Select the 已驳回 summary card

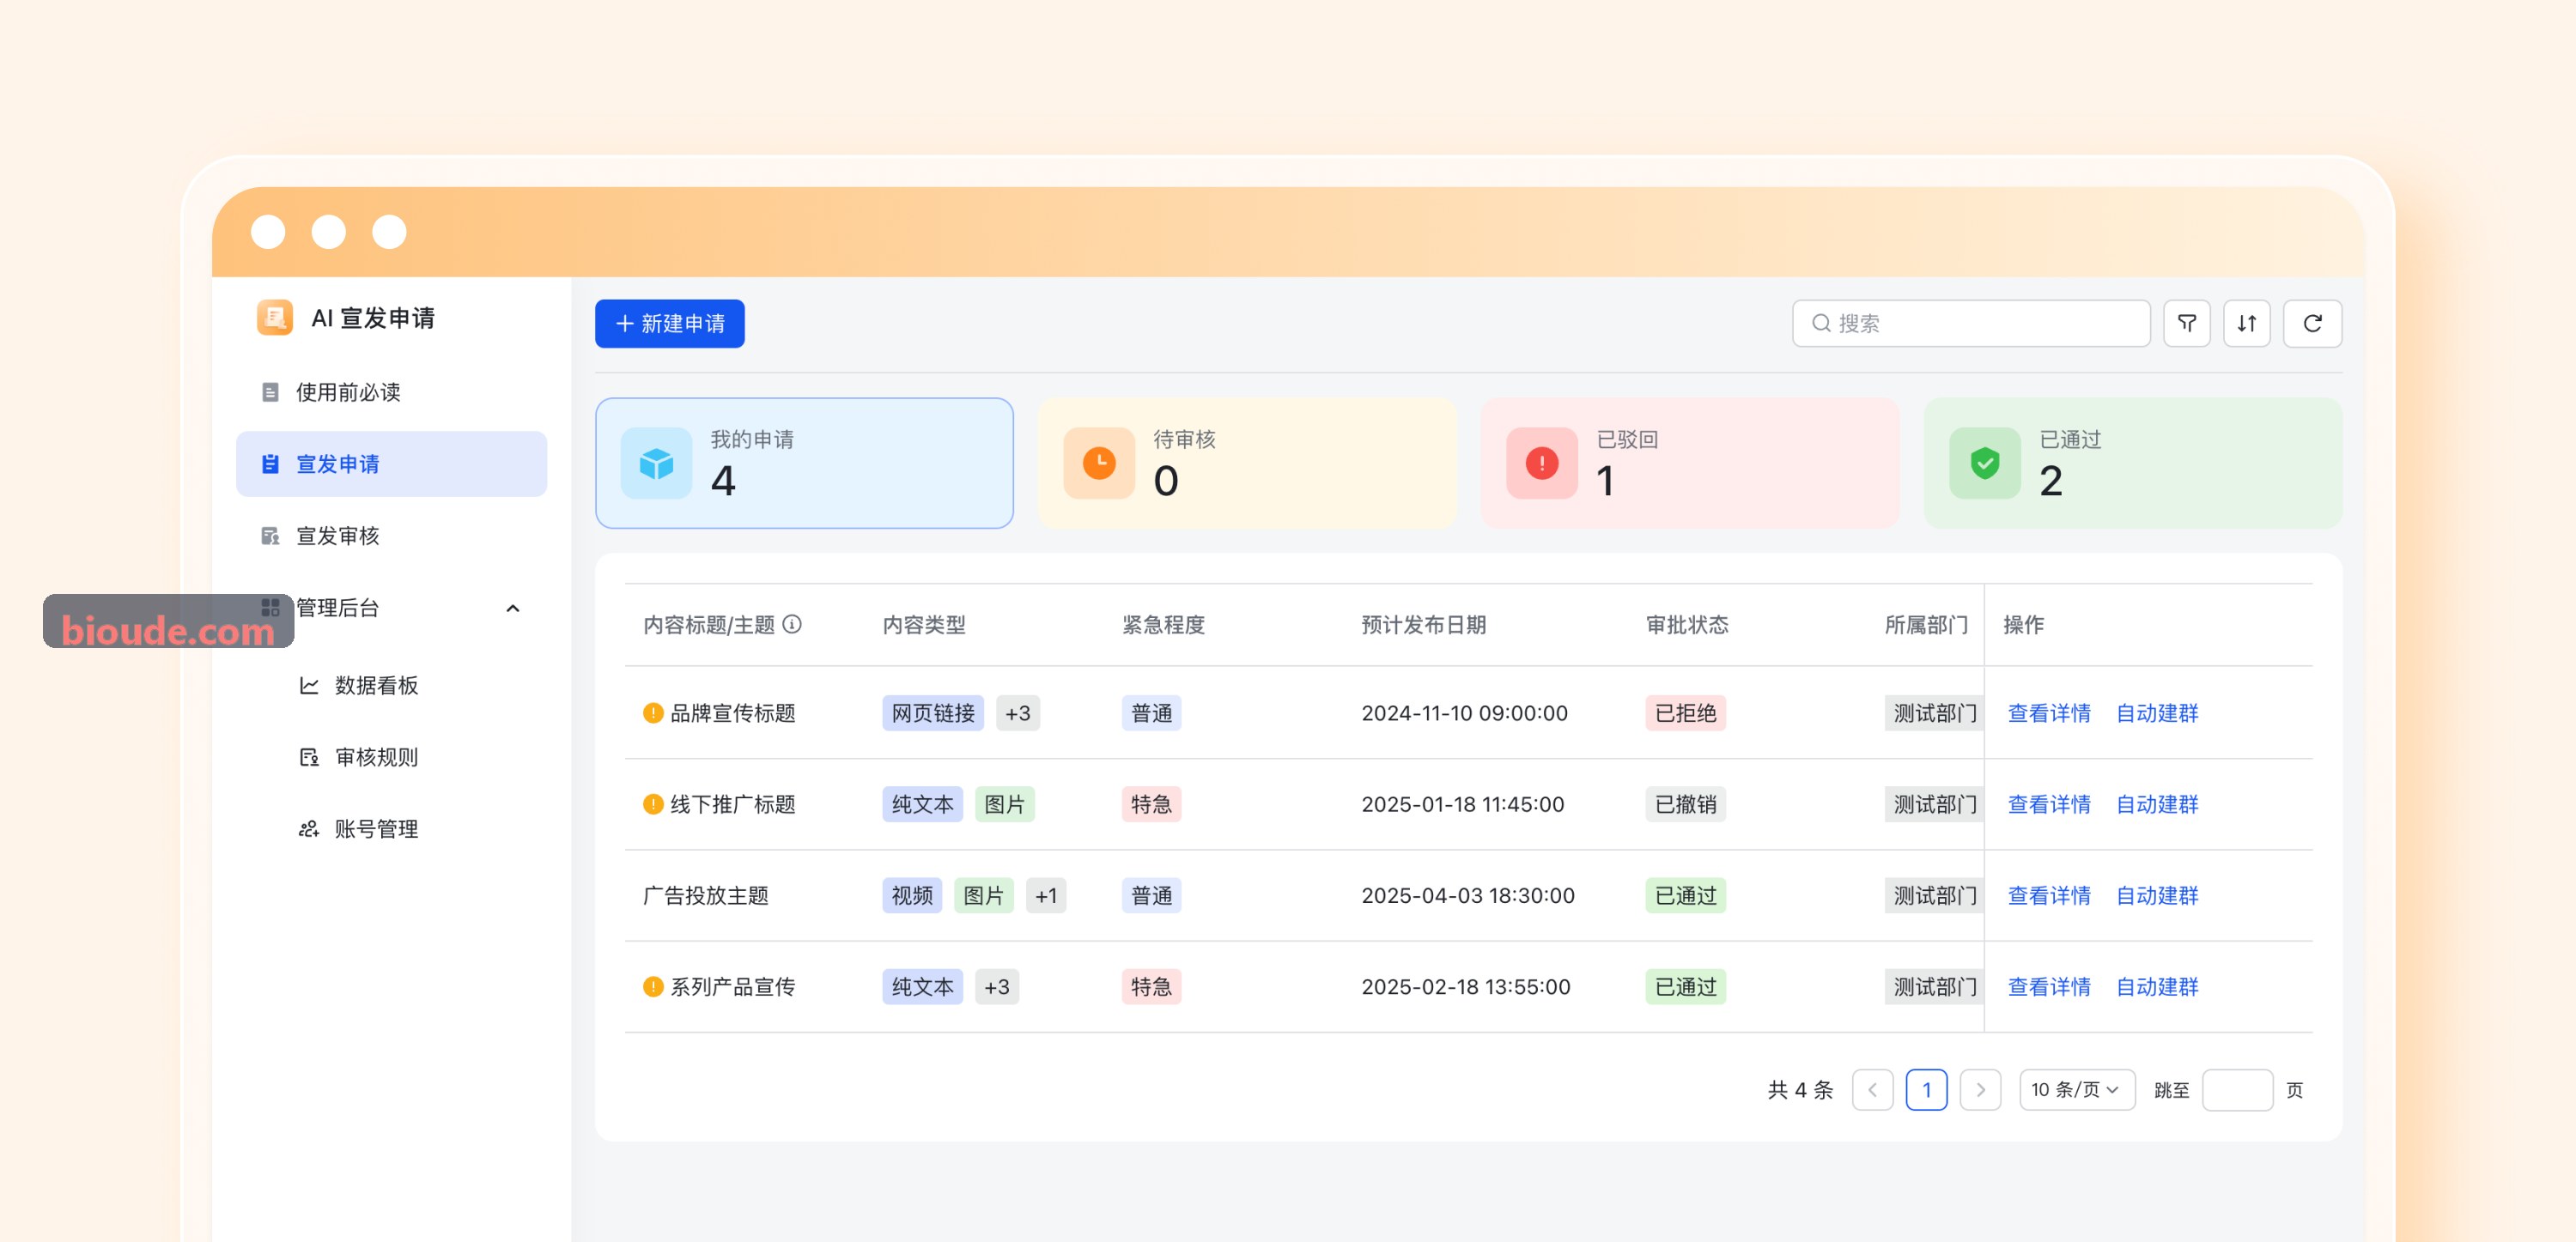tap(1689, 463)
